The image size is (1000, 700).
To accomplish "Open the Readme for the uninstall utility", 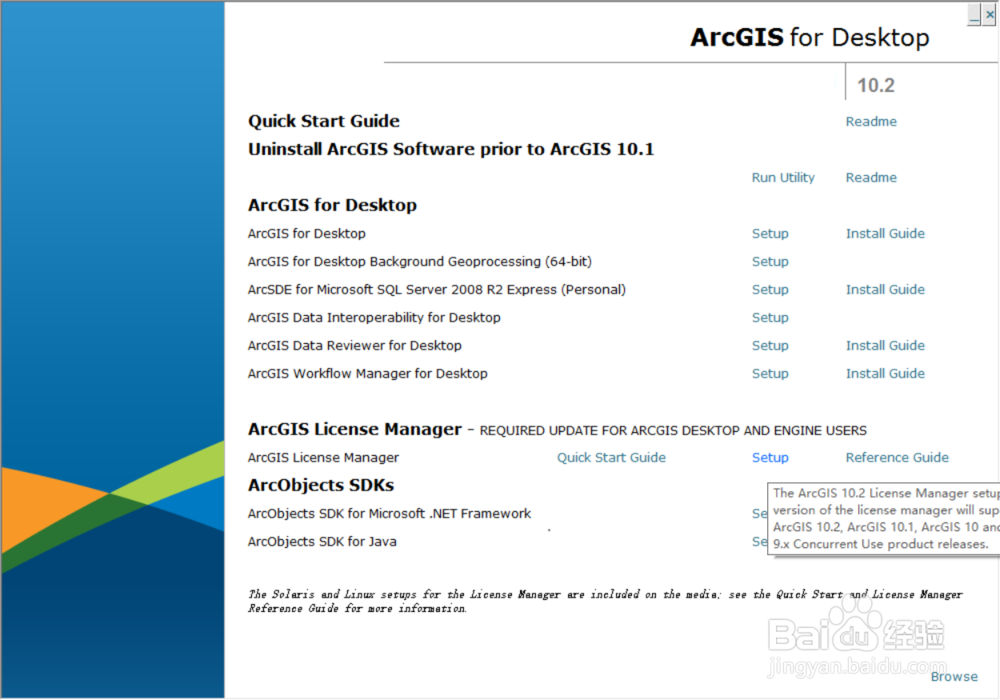I will 871,177.
